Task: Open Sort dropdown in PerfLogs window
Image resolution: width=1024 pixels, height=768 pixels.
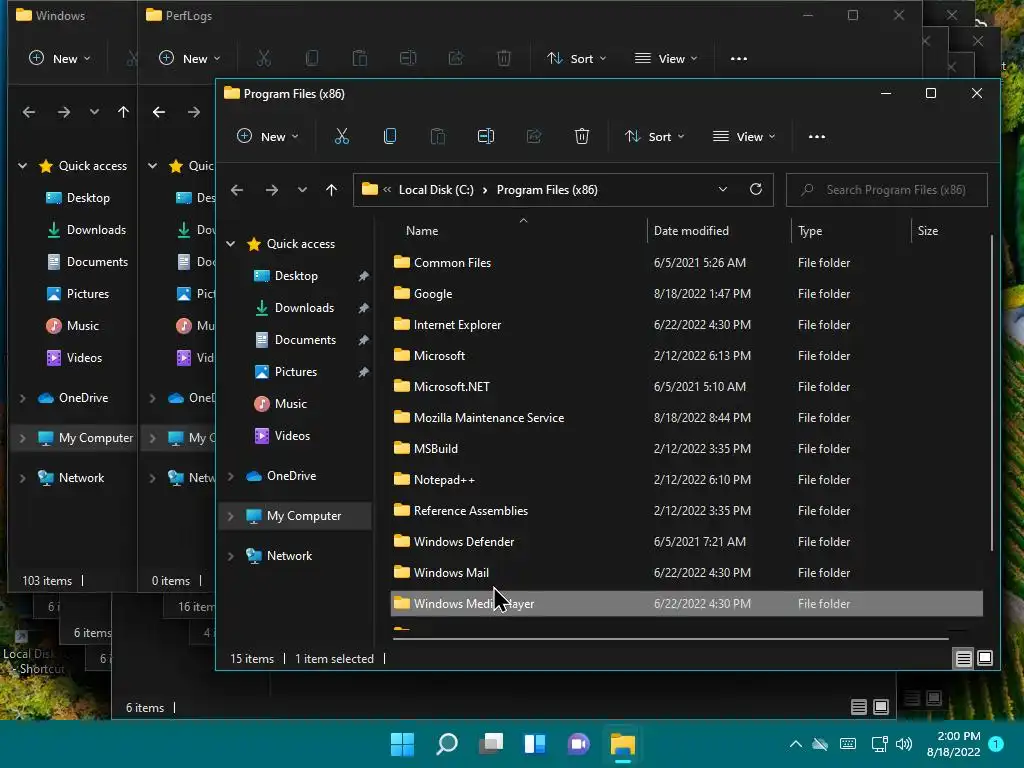Action: pyautogui.click(x=577, y=59)
